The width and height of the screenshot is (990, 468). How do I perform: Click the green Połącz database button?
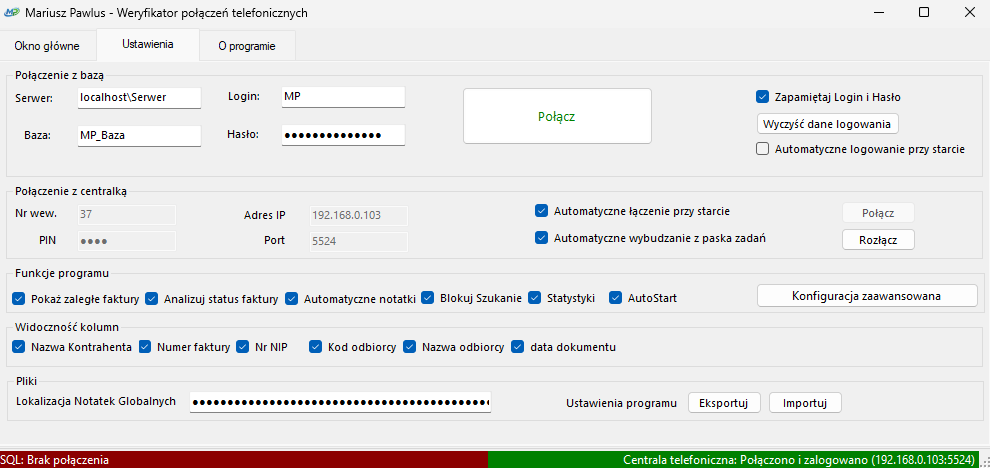click(x=556, y=116)
